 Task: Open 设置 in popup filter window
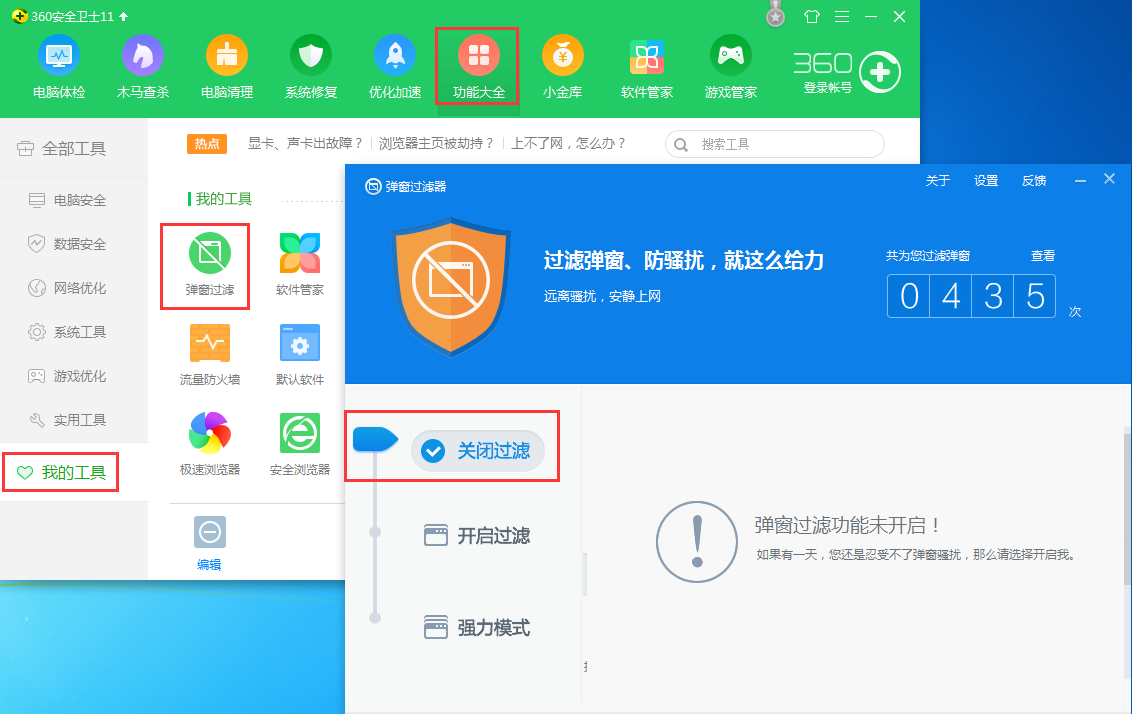(986, 181)
